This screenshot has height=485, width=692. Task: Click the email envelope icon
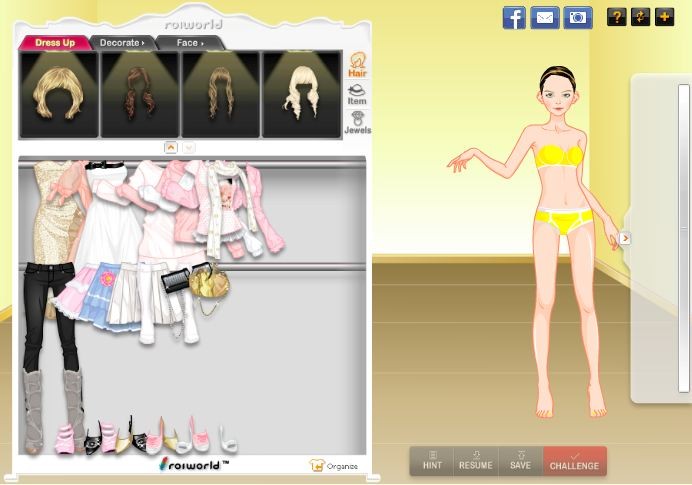coord(545,17)
